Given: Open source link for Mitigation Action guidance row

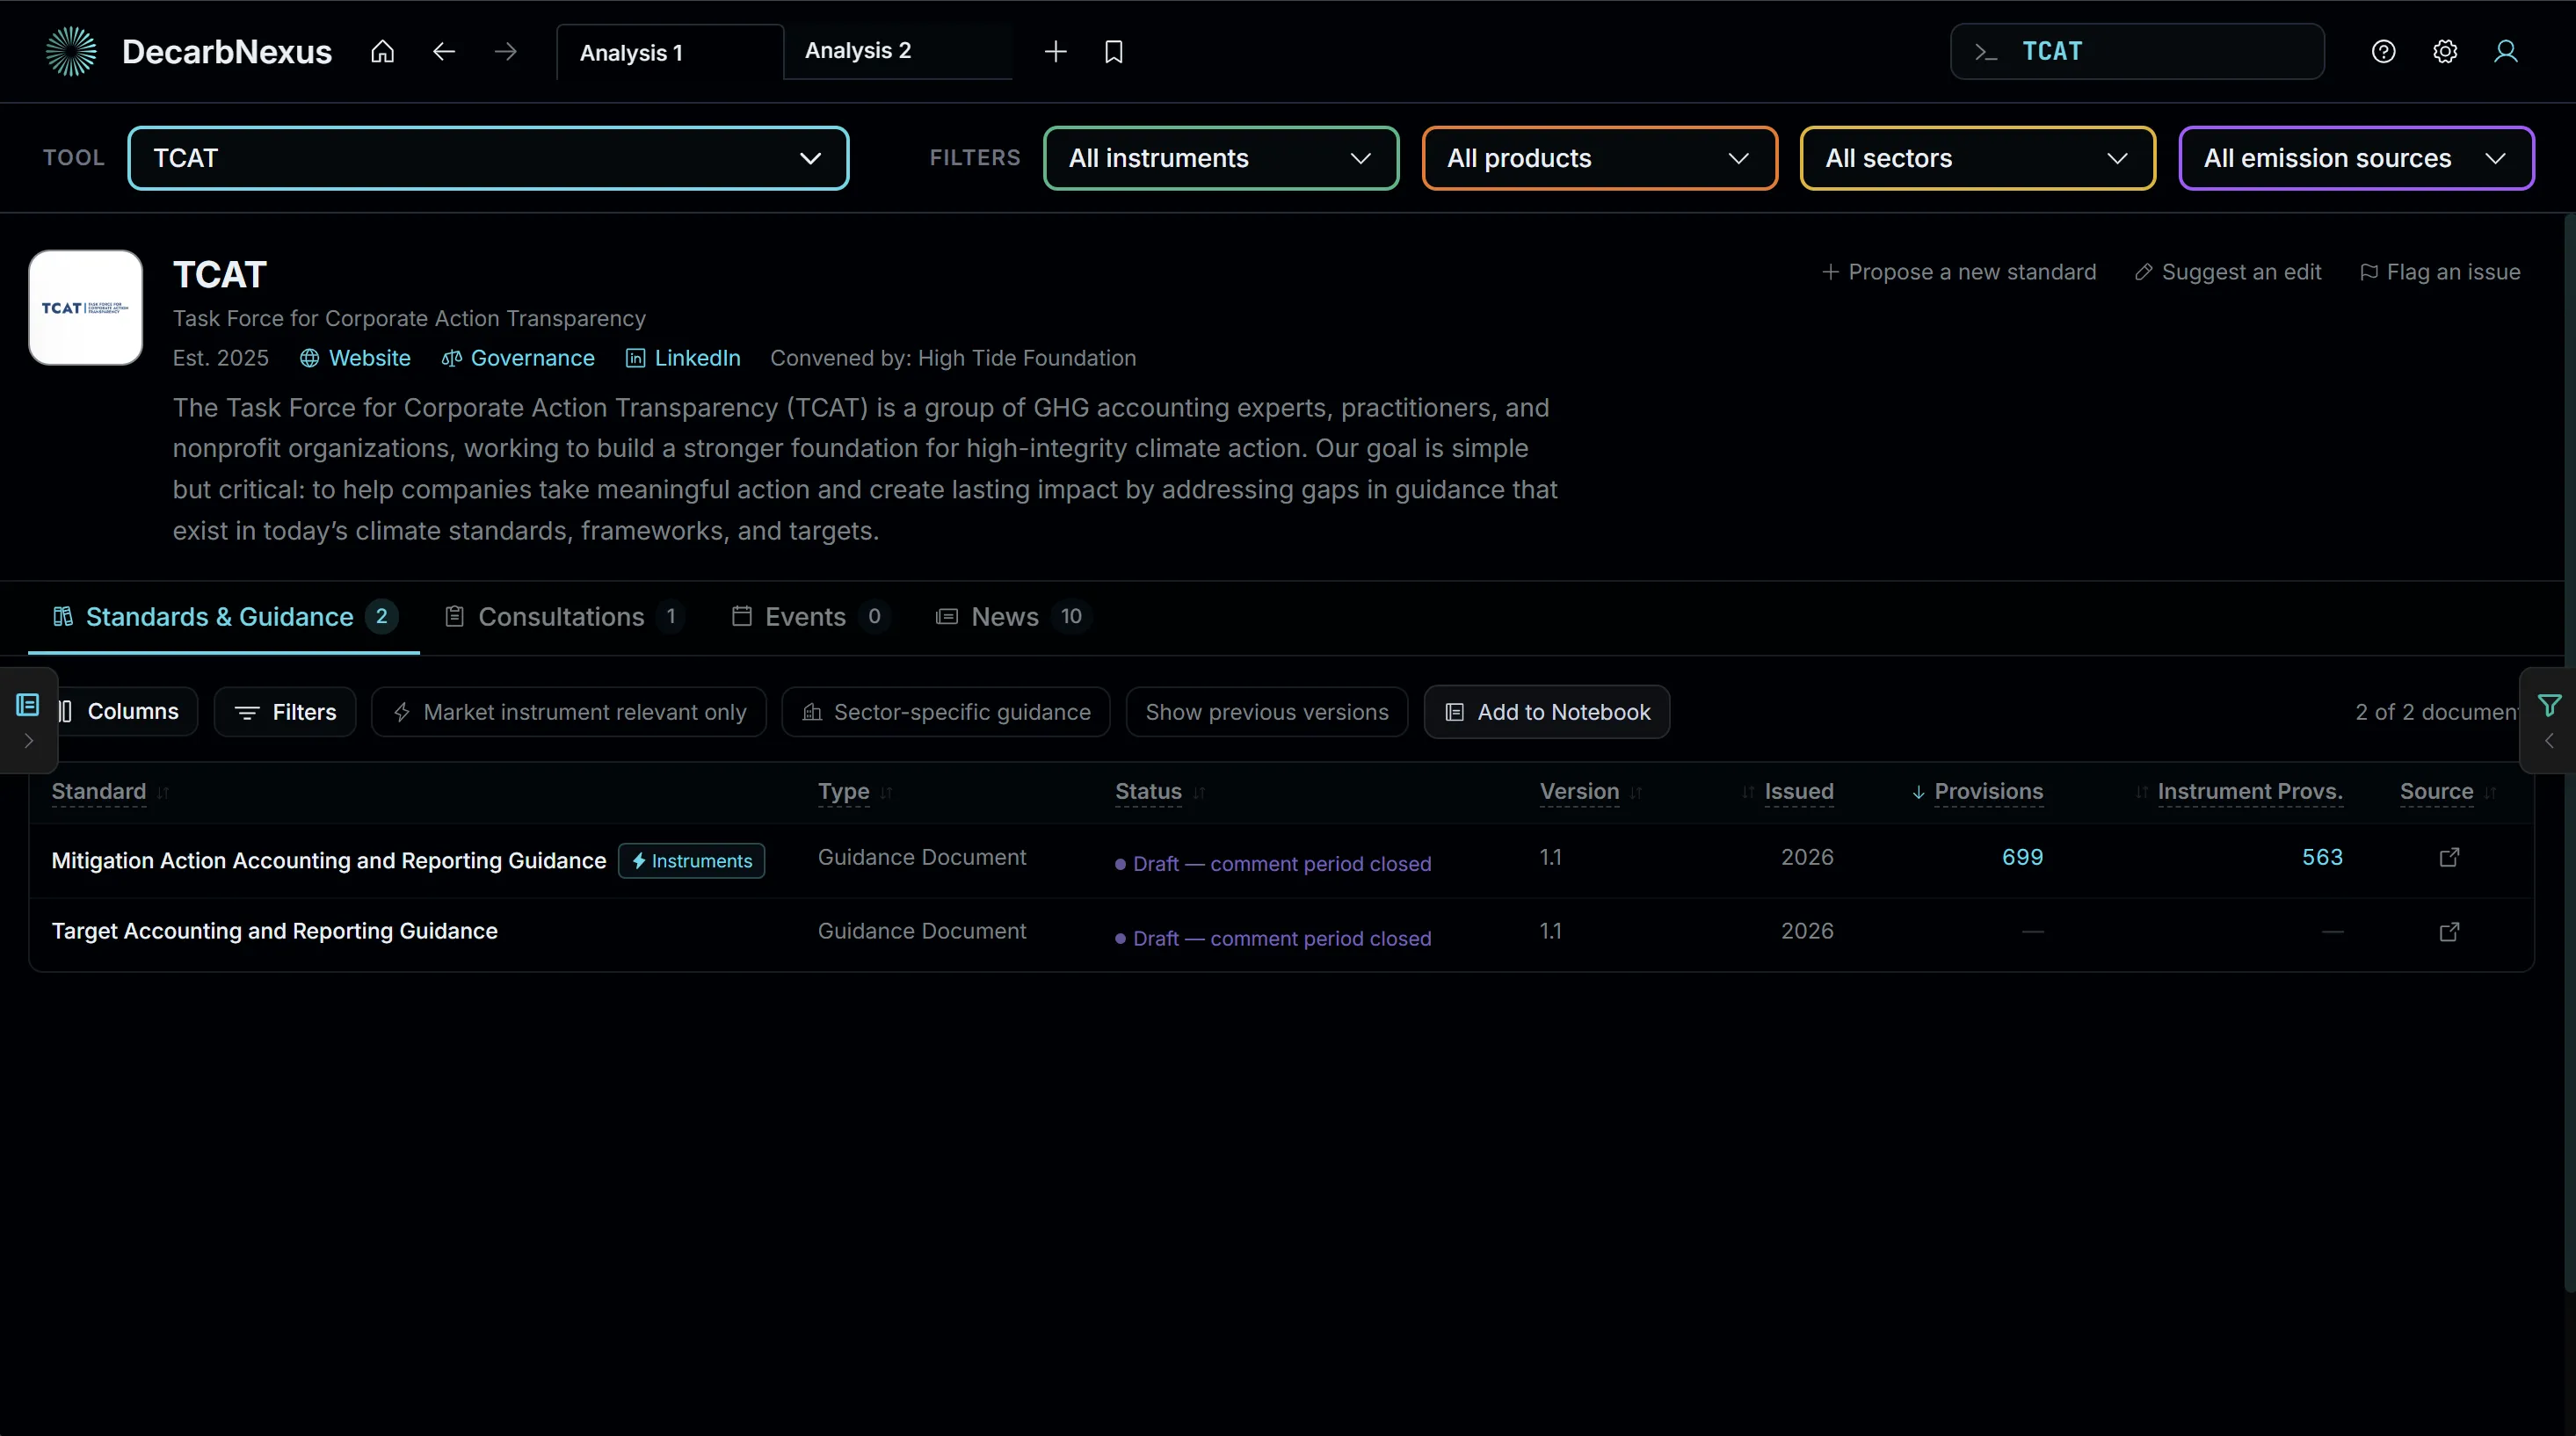Looking at the screenshot, I should tap(2449, 857).
